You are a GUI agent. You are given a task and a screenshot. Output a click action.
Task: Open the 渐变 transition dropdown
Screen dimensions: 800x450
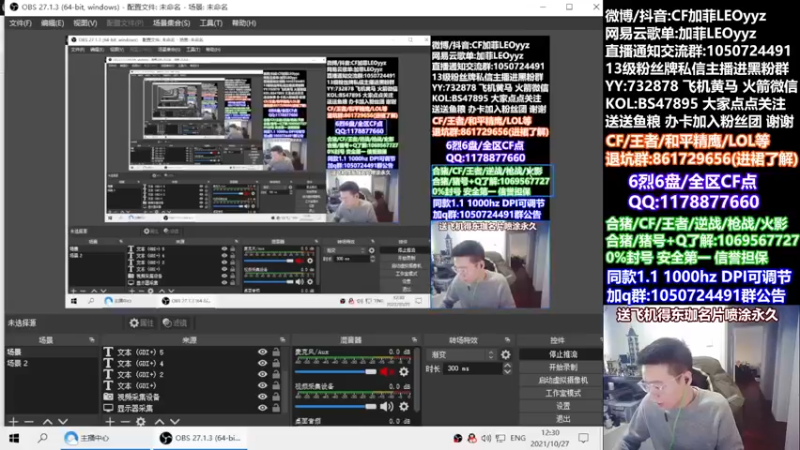[x=461, y=354]
